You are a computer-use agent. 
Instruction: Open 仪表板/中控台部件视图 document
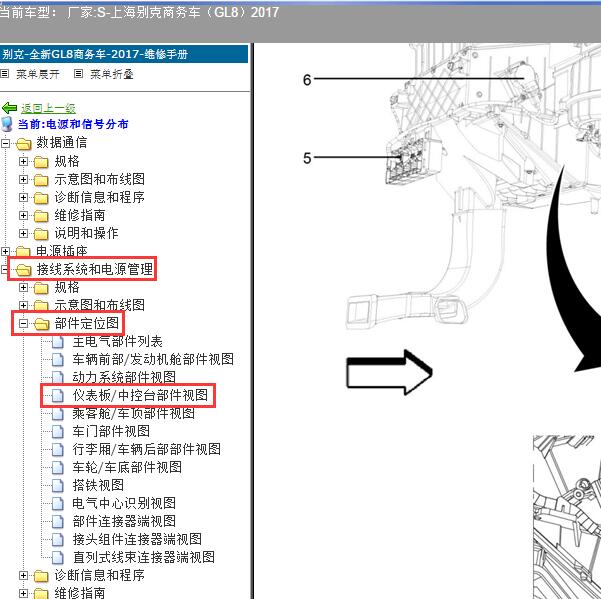pos(140,395)
